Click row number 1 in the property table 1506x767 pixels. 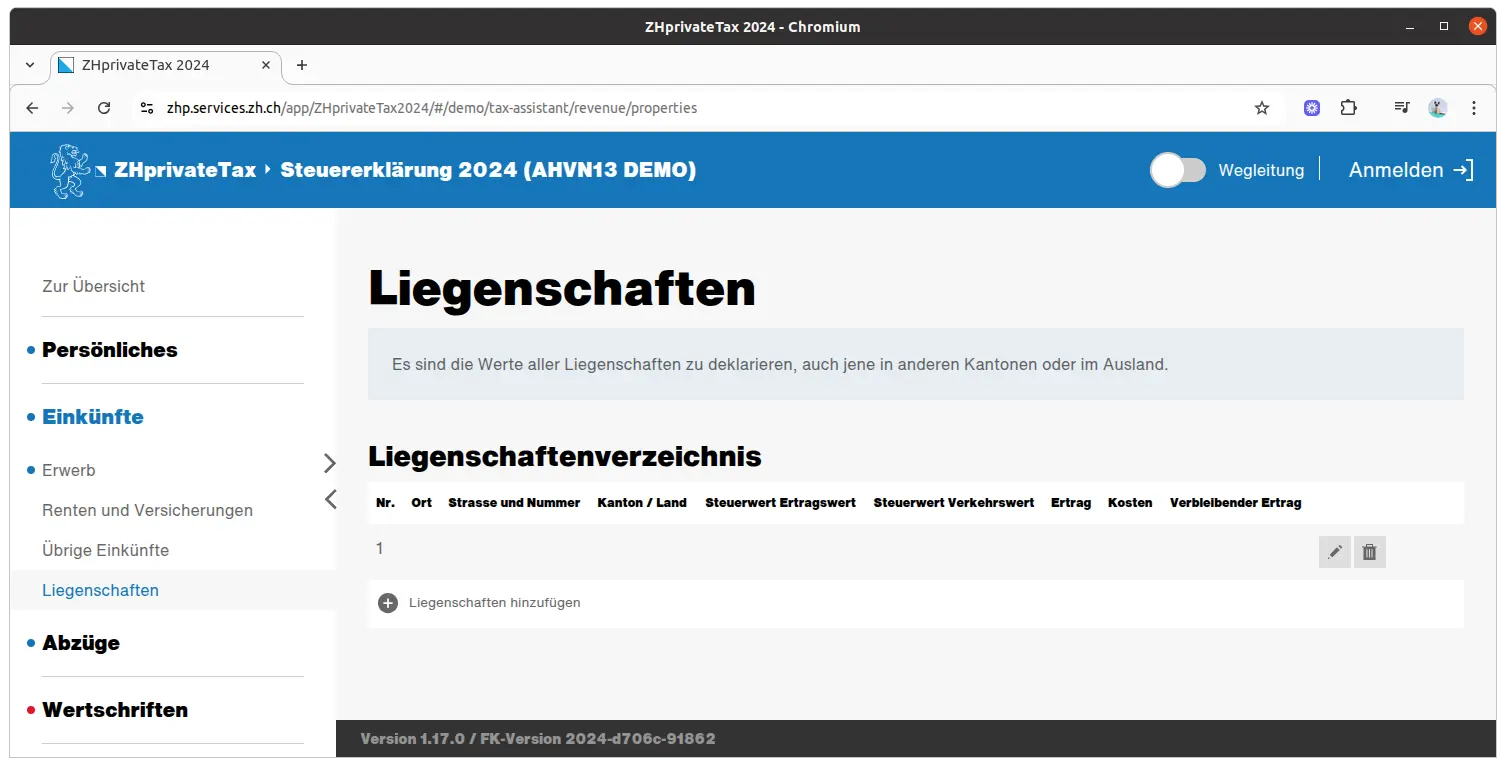pyautogui.click(x=380, y=548)
